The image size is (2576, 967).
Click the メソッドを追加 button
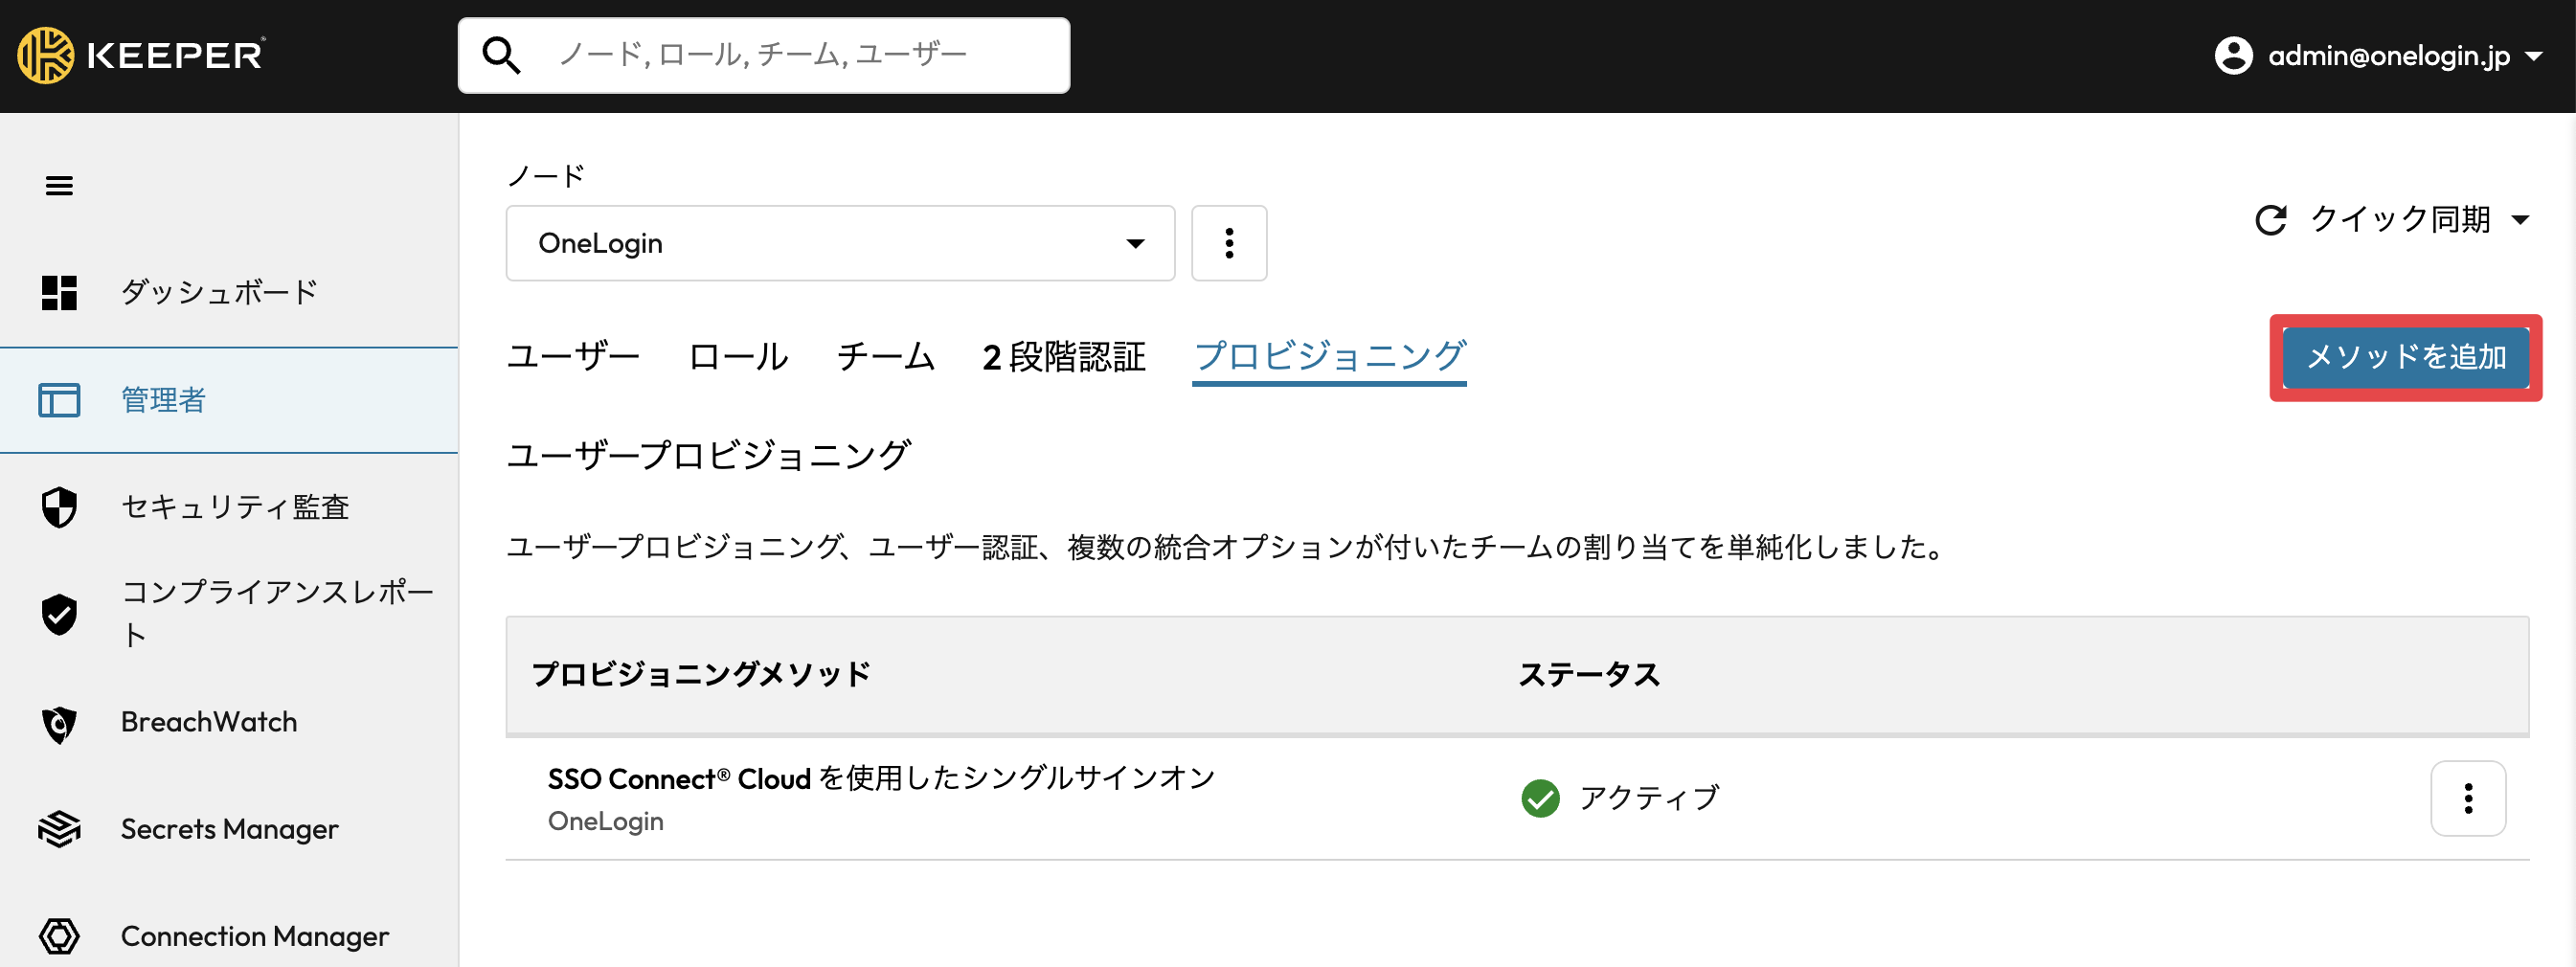click(2405, 358)
